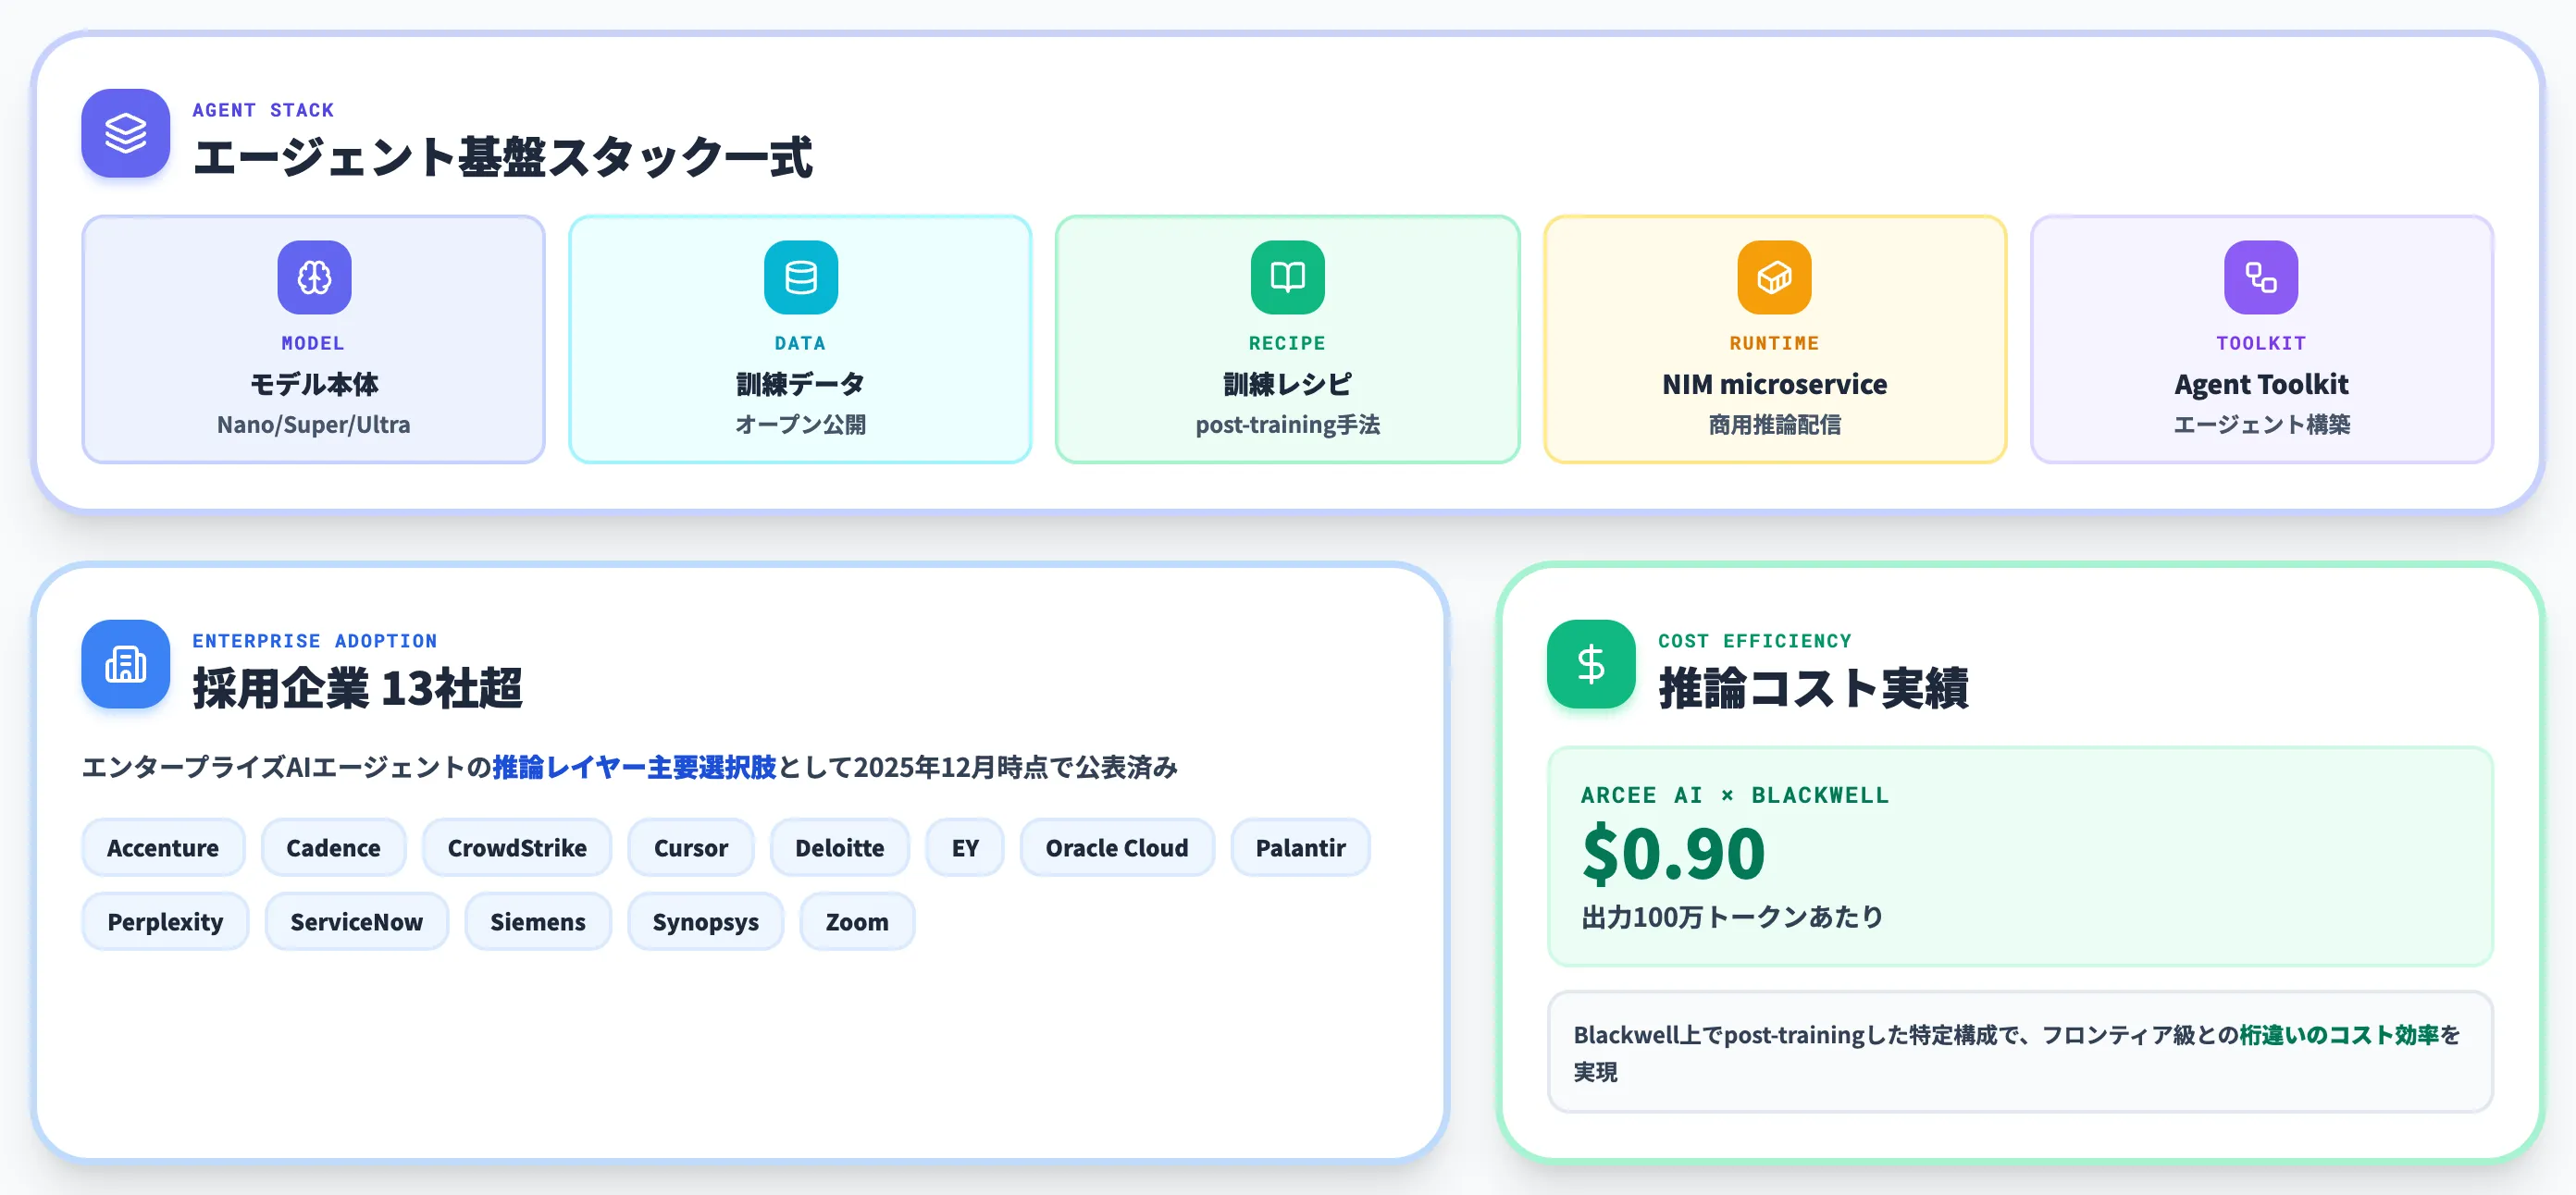
Task: Click the highlighted text 推論レイヤー主要選択肢
Action: [634, 767]
